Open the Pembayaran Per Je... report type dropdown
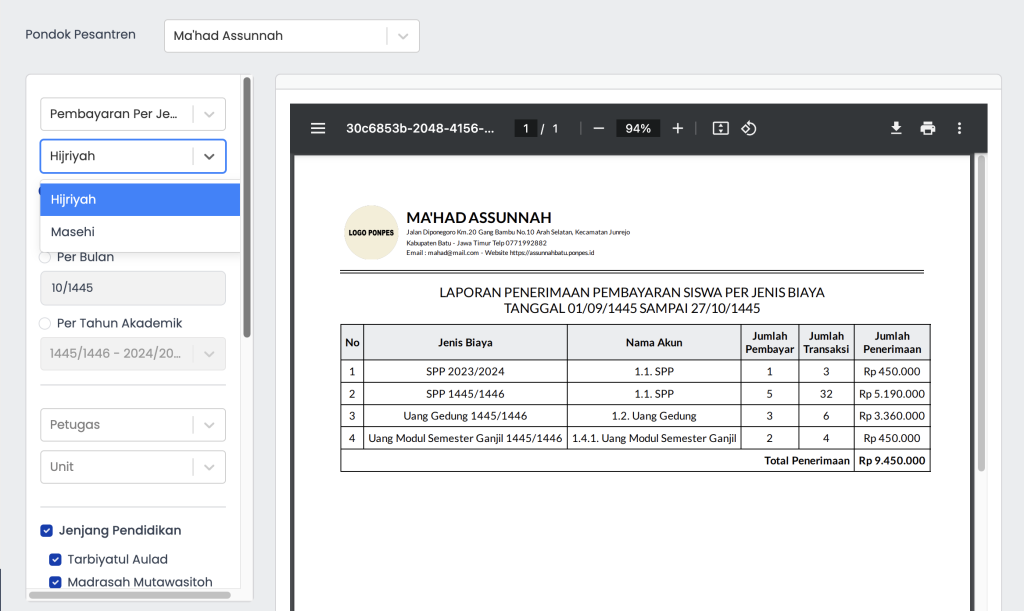This screenshot has height=611, width=1024. 133,114
